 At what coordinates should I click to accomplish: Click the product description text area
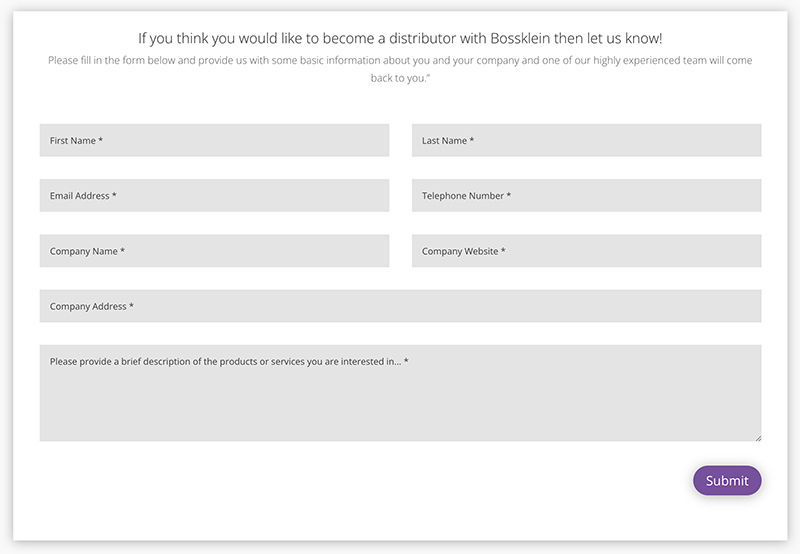[x=401, y=393]
